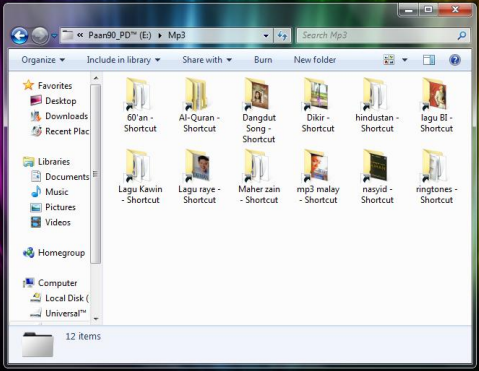479x371 pixels.
Task: Click the navigation pane scrollbar thumb
Action: (96, 174)
